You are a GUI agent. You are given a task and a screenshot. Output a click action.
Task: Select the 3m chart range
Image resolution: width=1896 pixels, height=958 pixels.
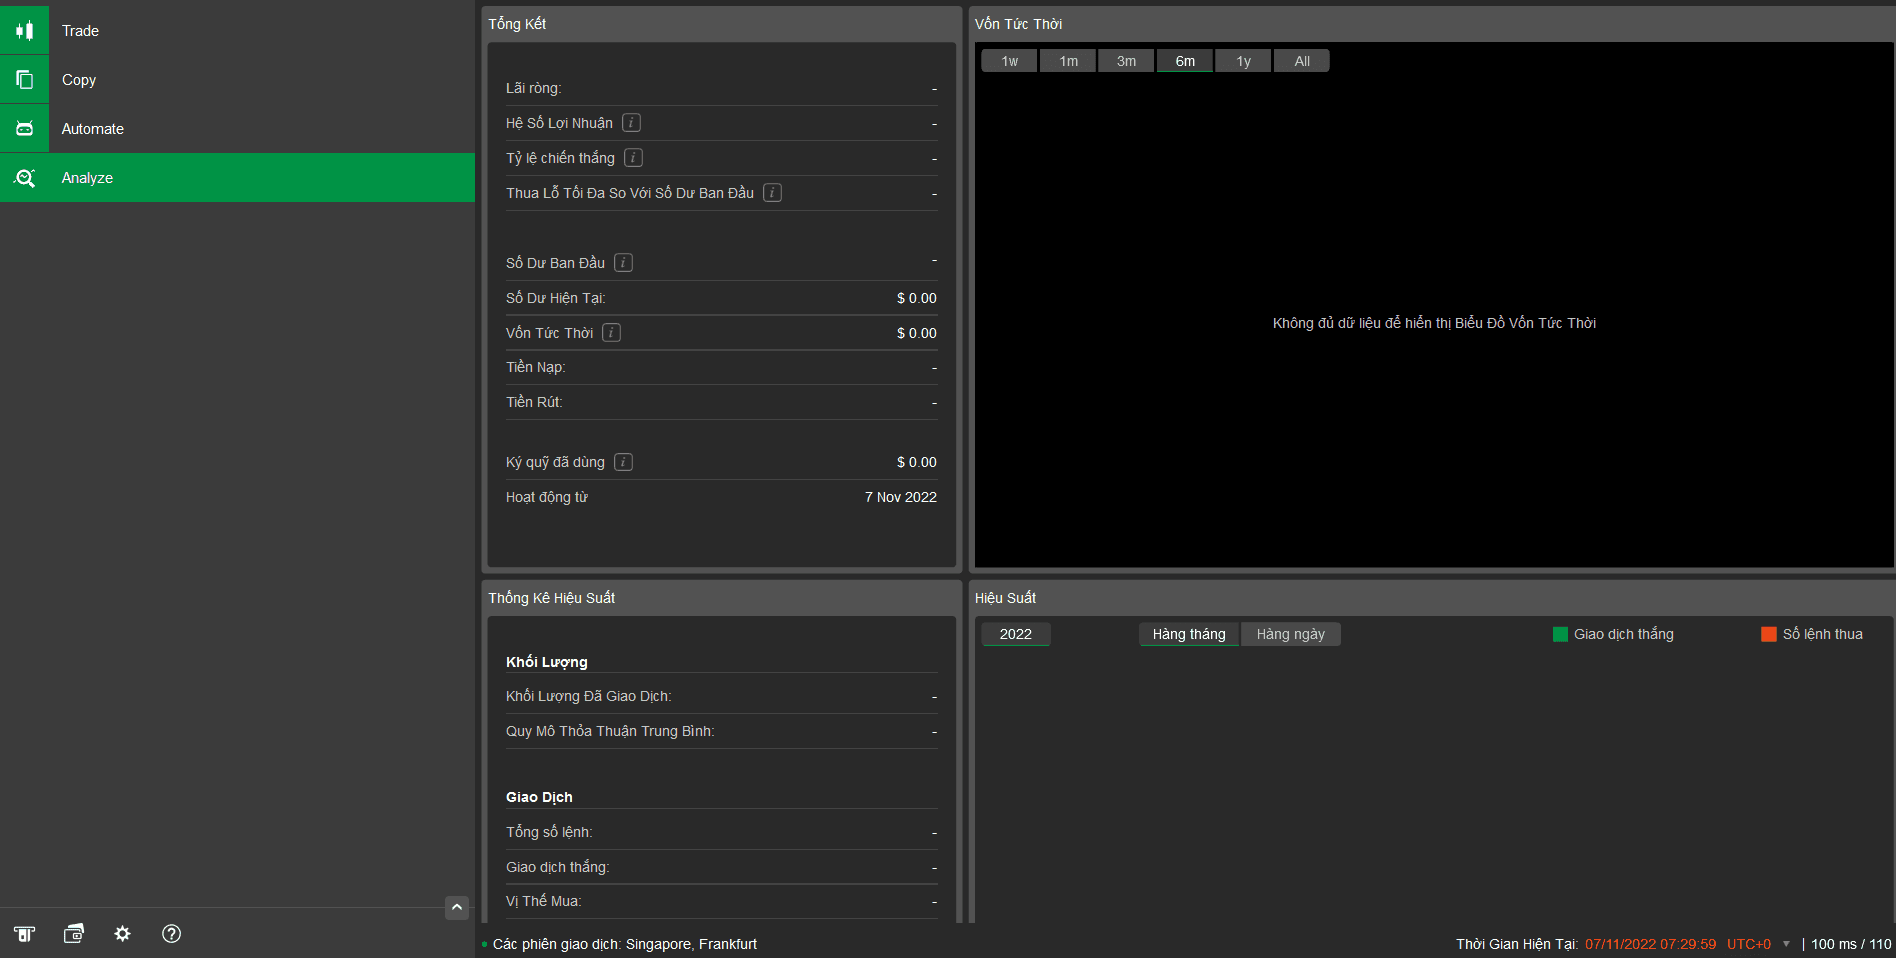point(1126,61)
